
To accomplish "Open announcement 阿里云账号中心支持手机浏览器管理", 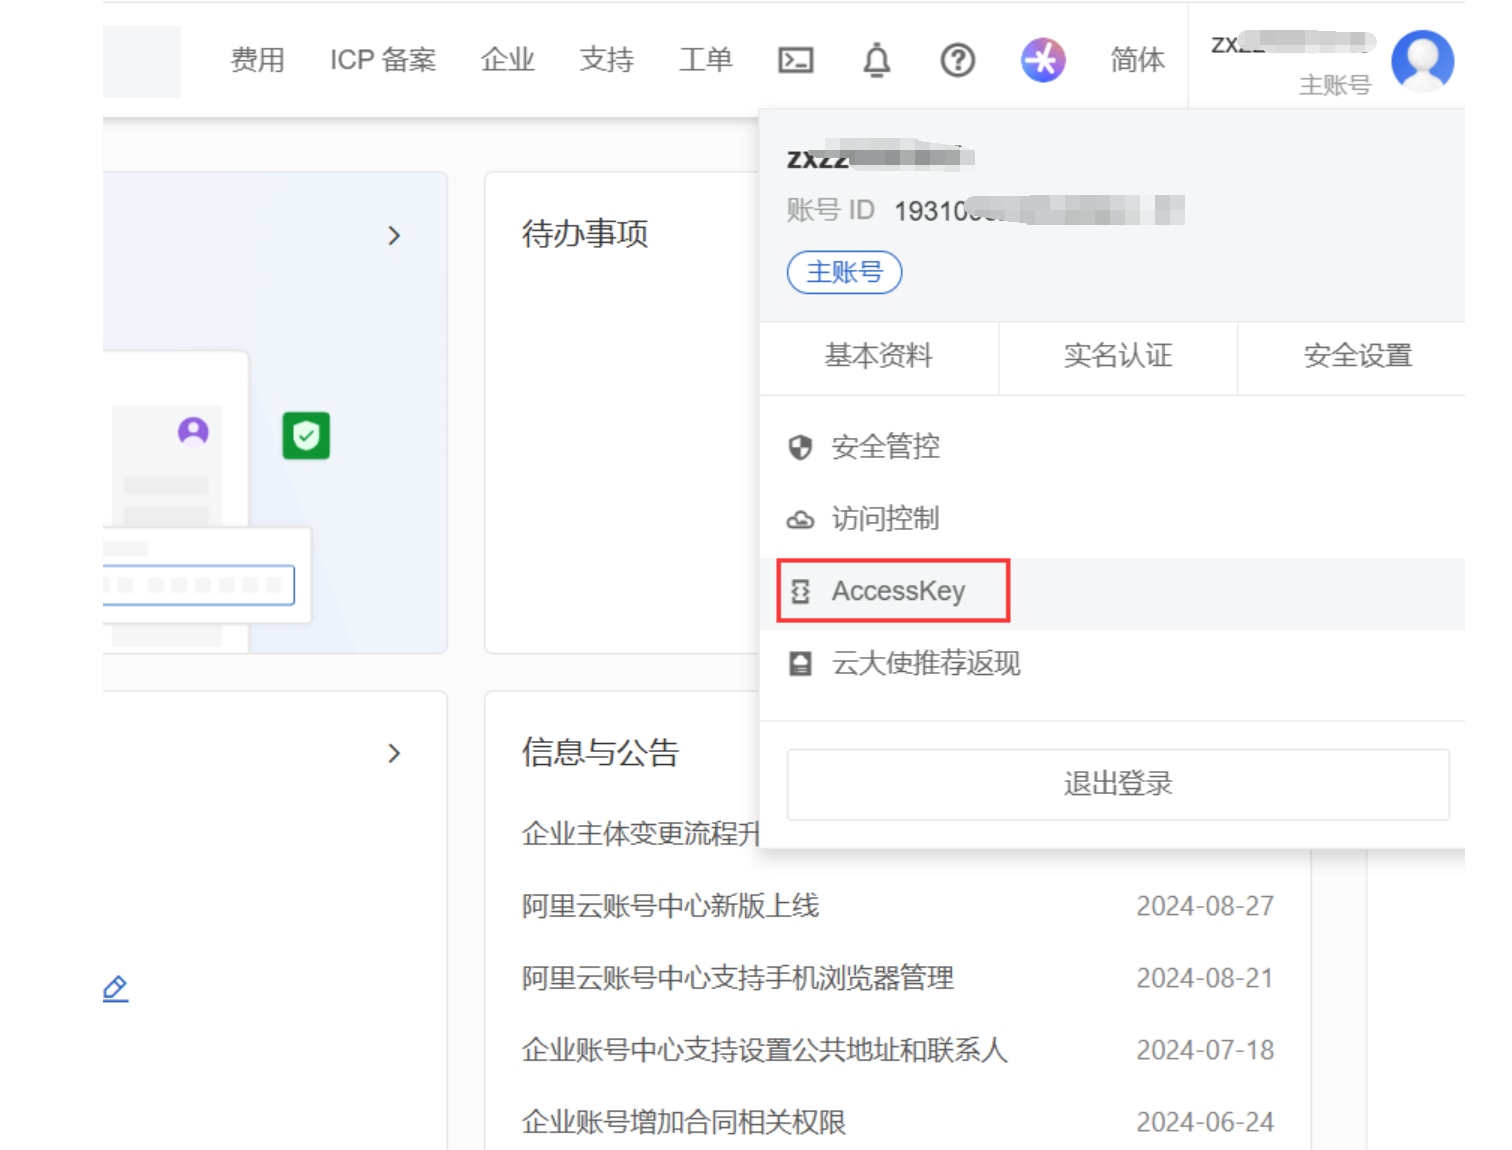I will tap(738, 978).
